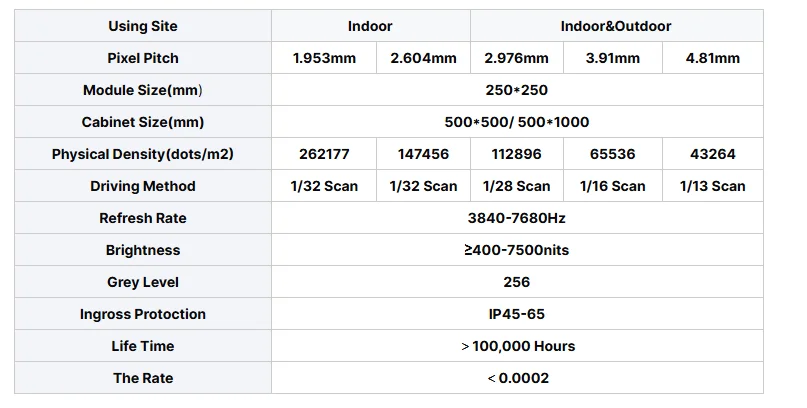Image resolution: width=807 pixels, height=408 pixels.
Task: Select the ≥400-7500nits brightness value
Action: [x=516, y=250]
